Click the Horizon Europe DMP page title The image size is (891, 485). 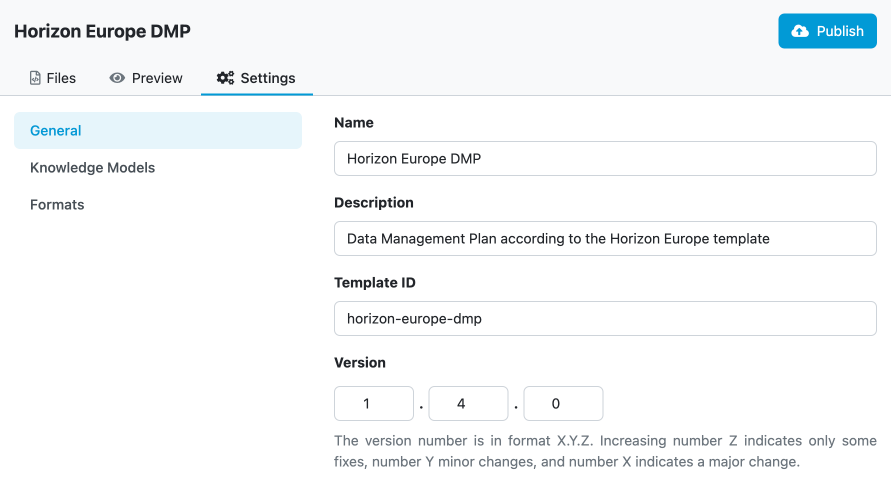102,31
